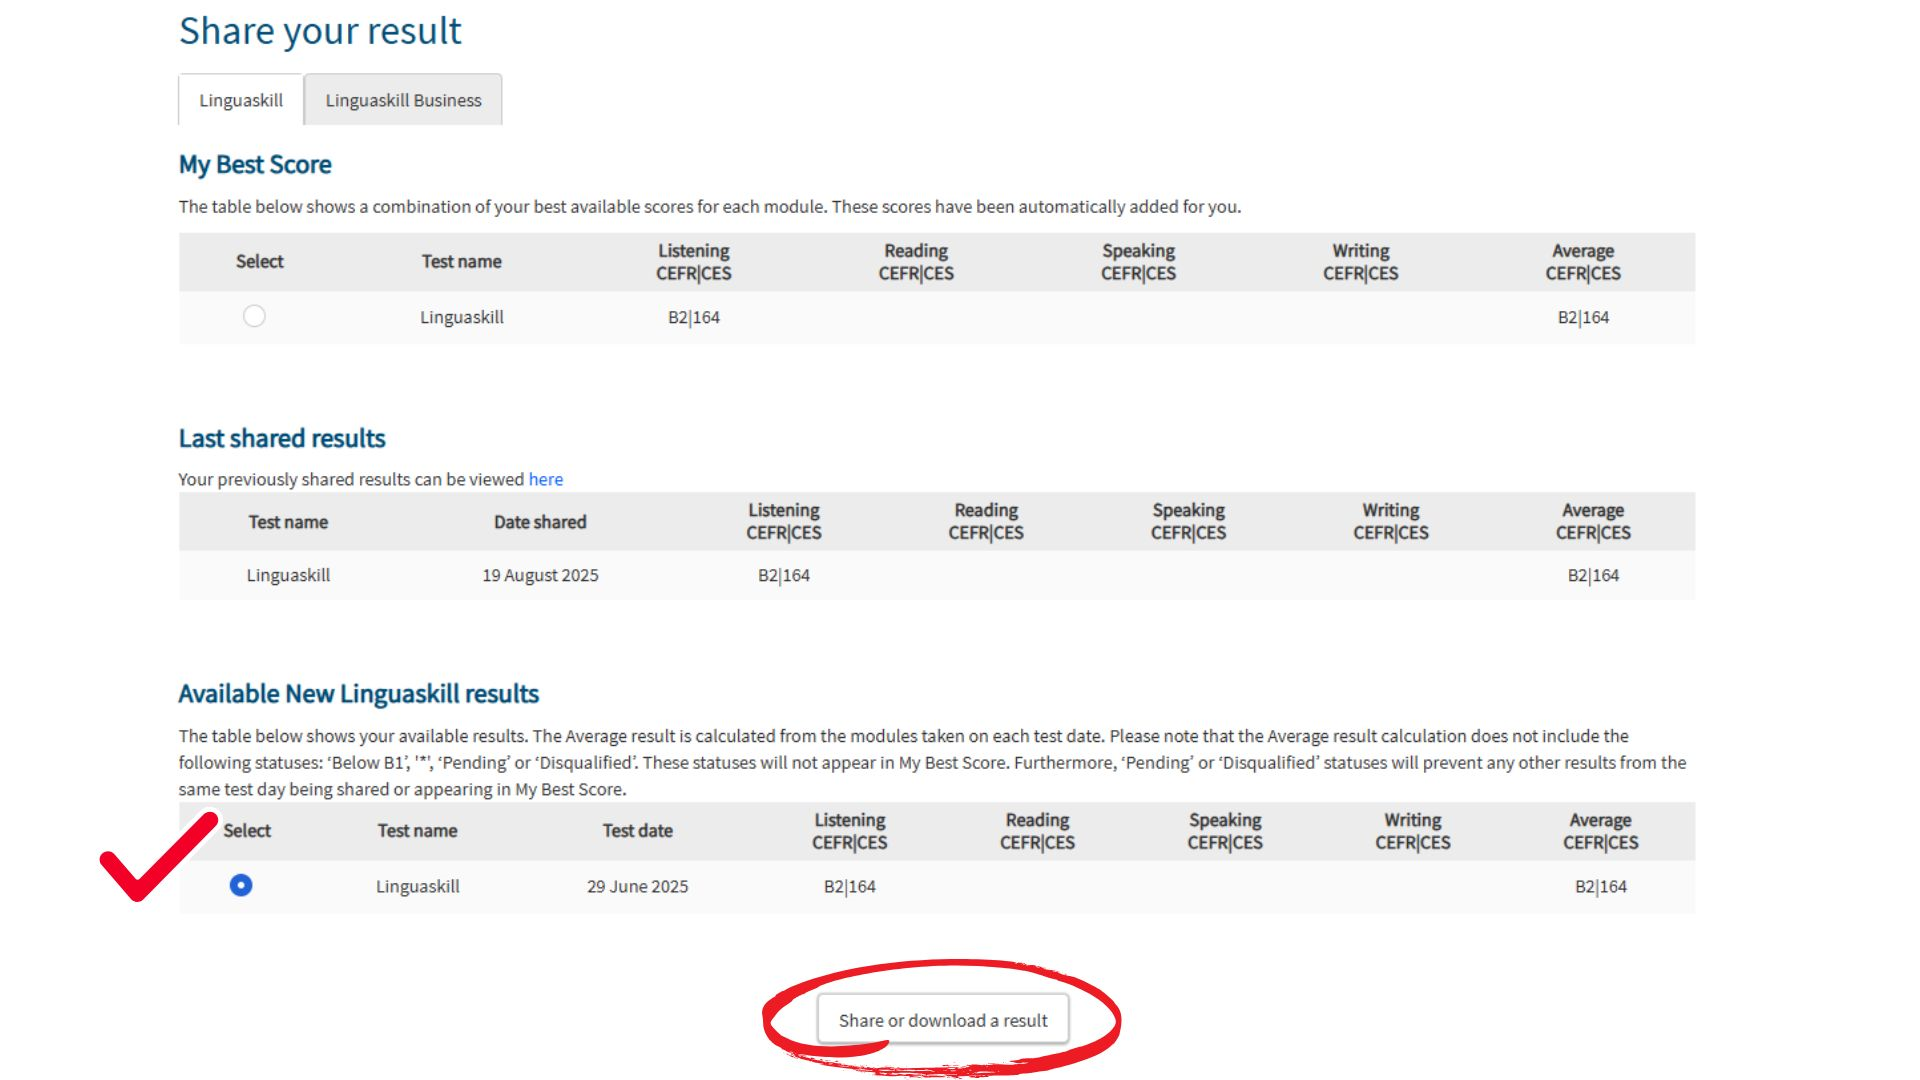Image resolution: width=1920 pixels, height=1080 pixels.
Task: Open the 'here' link for previously shared results
Action: coord(545,479)
